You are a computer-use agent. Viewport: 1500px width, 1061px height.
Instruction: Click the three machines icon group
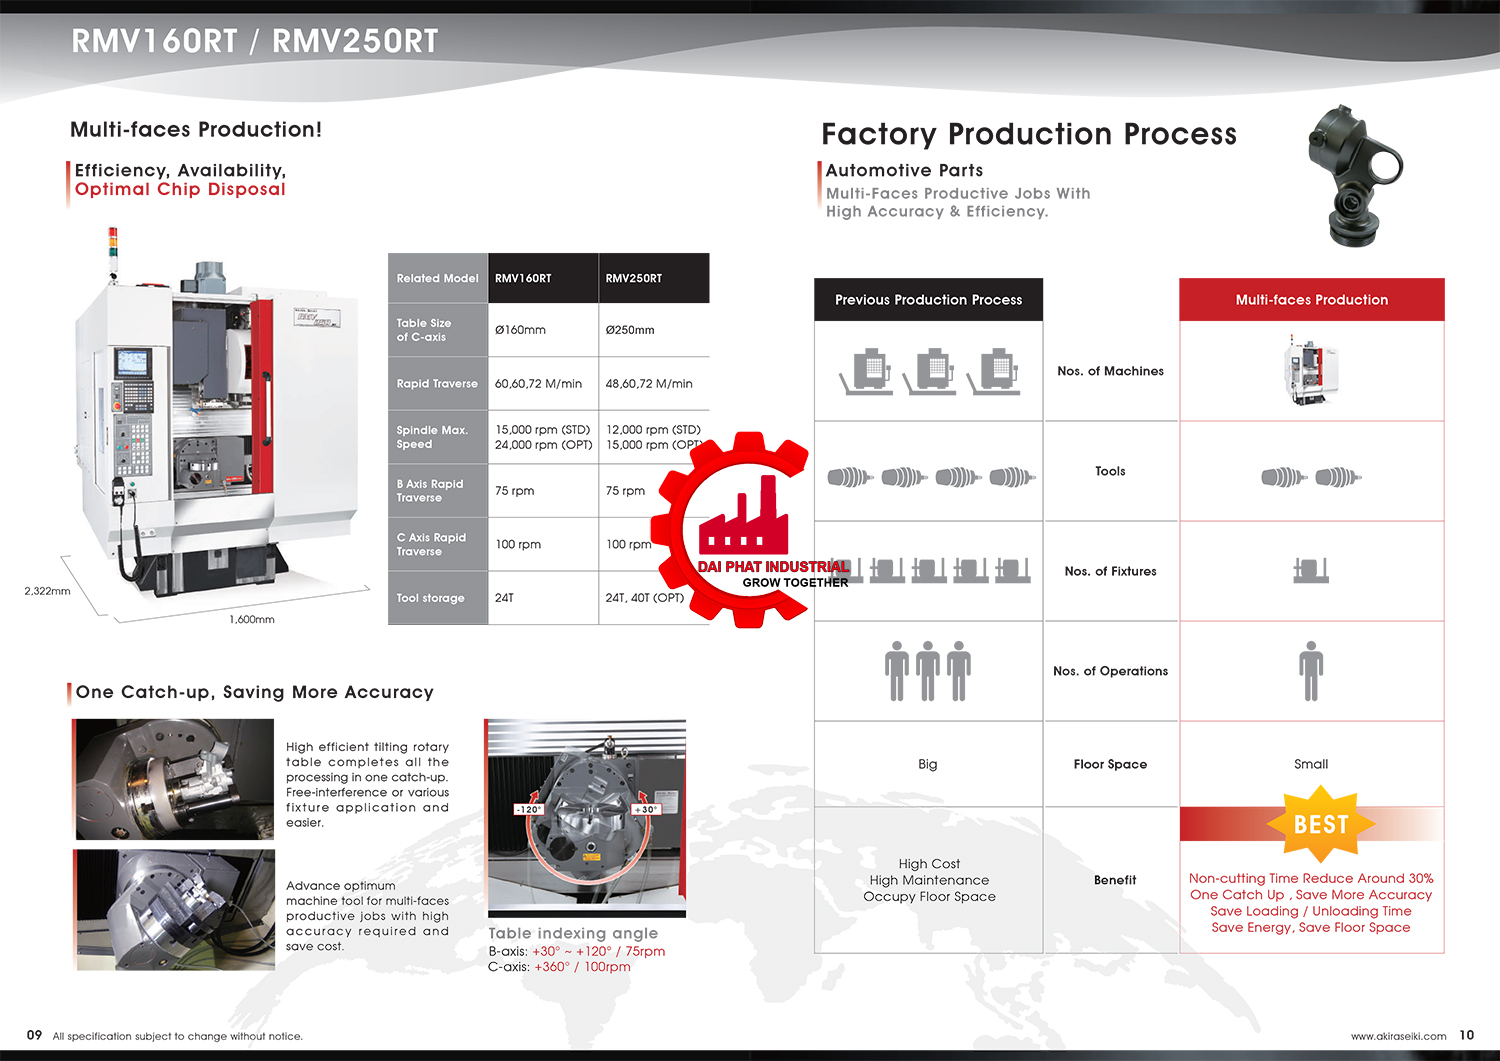928,372
